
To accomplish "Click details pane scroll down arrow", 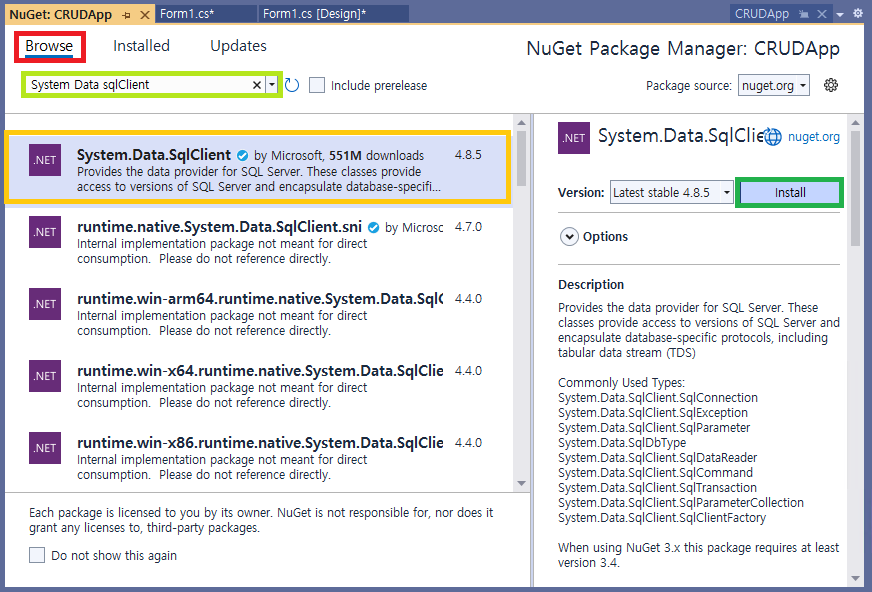I will click(855, 579).
